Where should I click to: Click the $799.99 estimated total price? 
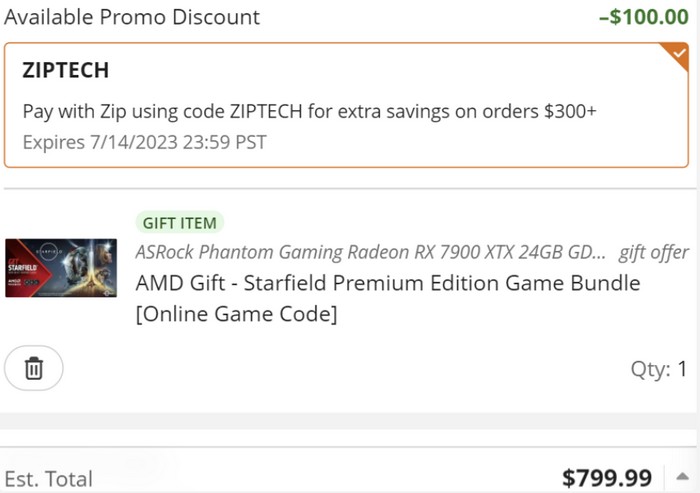click(x=607, y=478)
